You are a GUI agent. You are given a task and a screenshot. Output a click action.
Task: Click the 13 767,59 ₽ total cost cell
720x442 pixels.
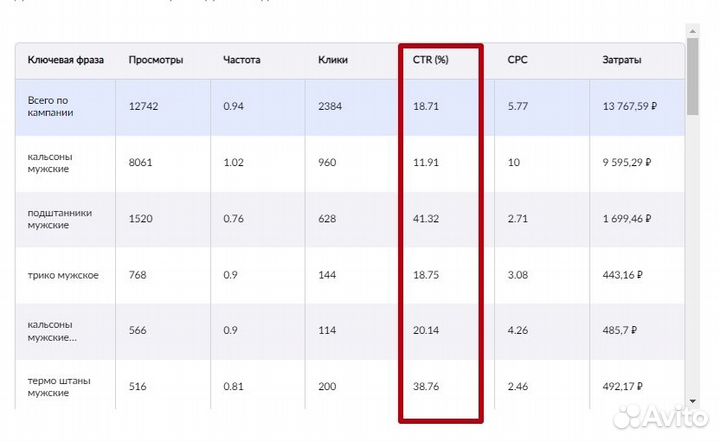[x=627, y=106]
